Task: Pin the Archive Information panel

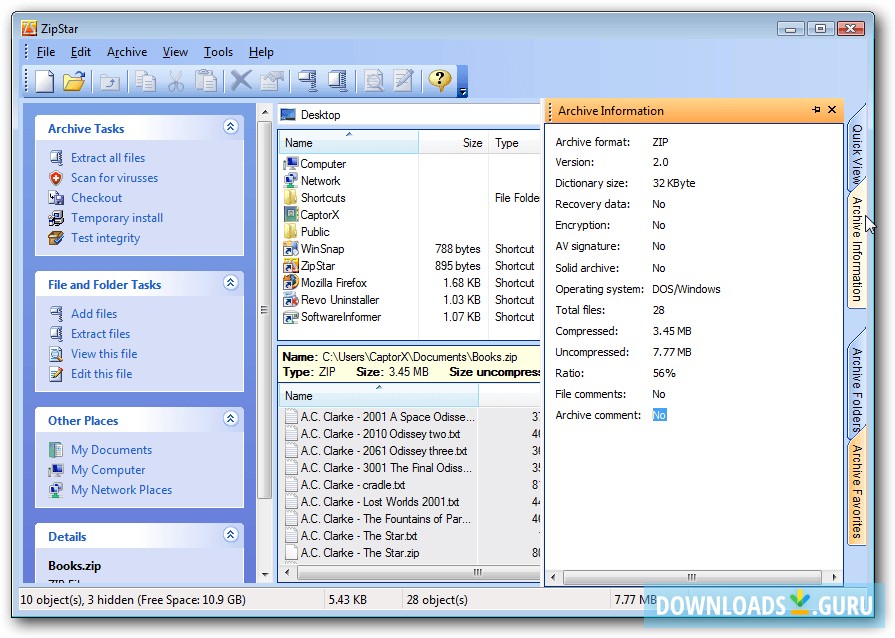Action: coord(816,110)
